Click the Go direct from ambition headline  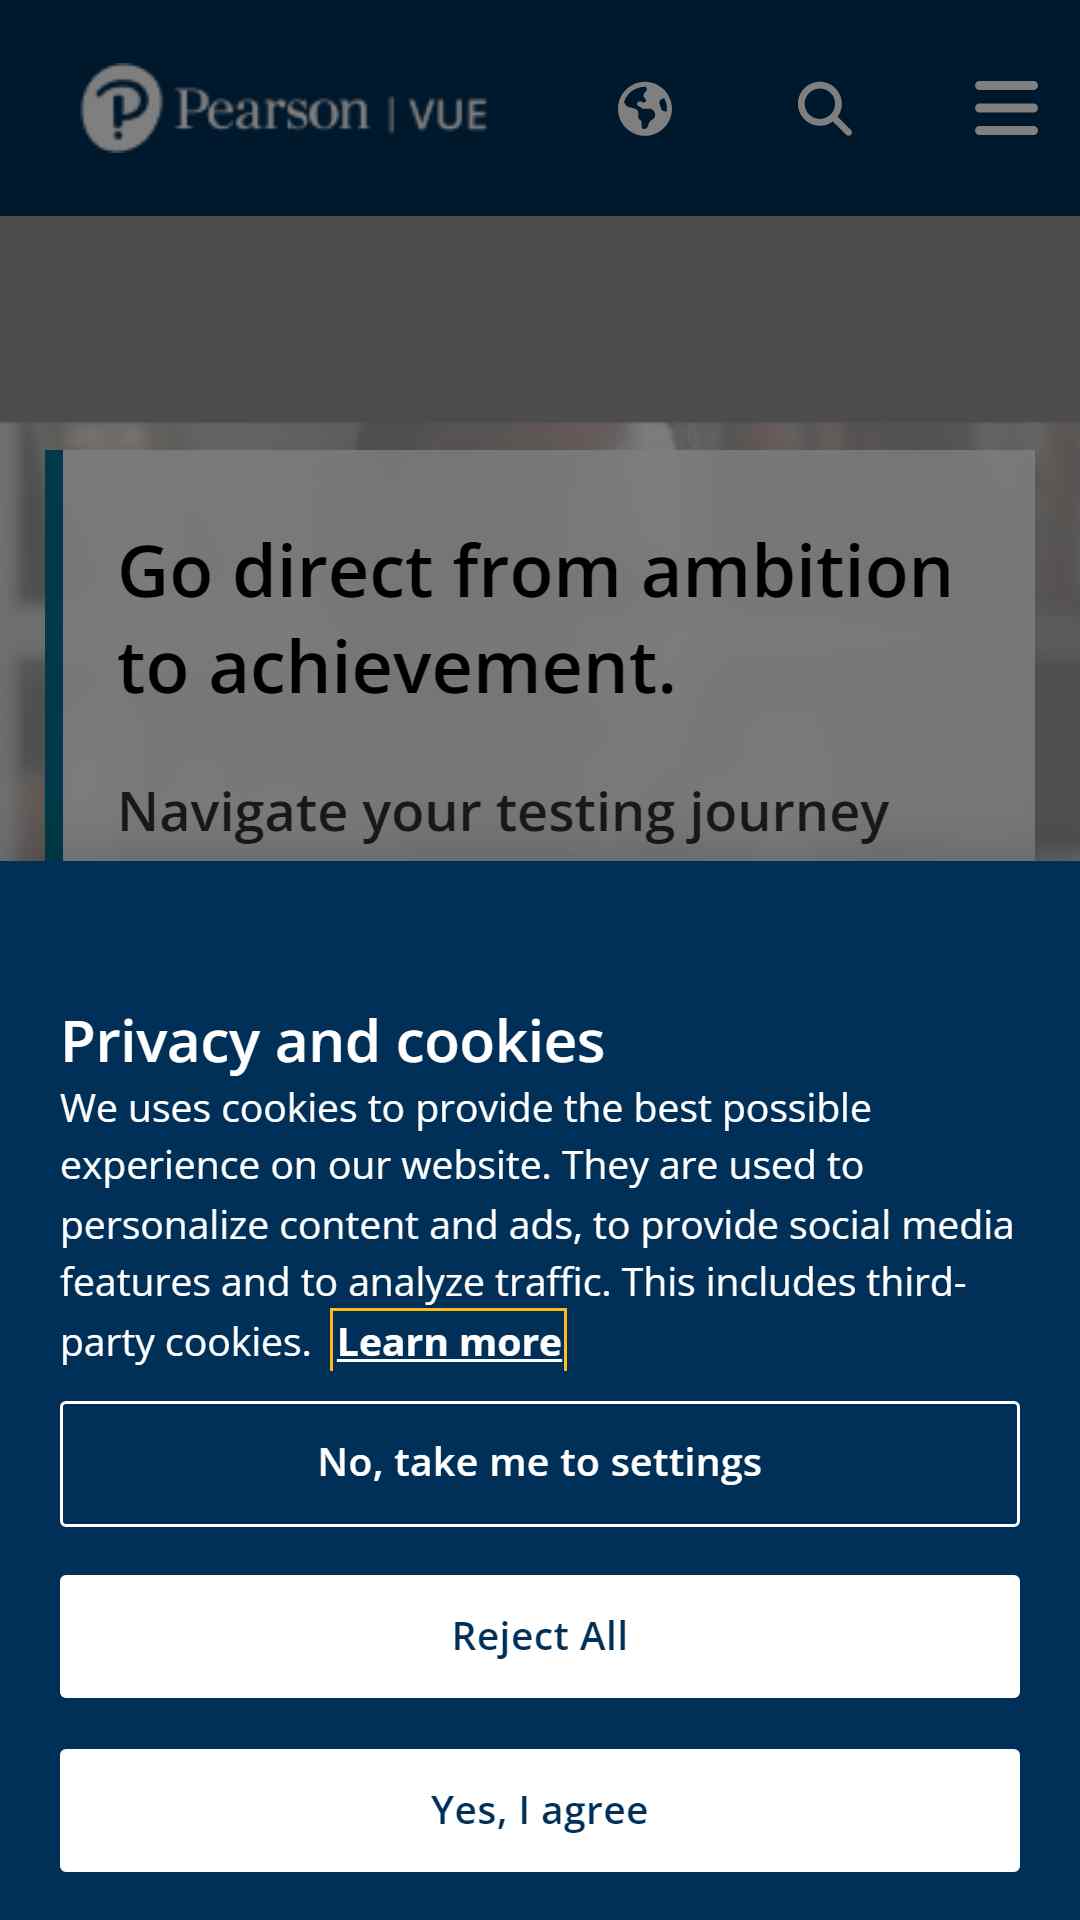535,618
